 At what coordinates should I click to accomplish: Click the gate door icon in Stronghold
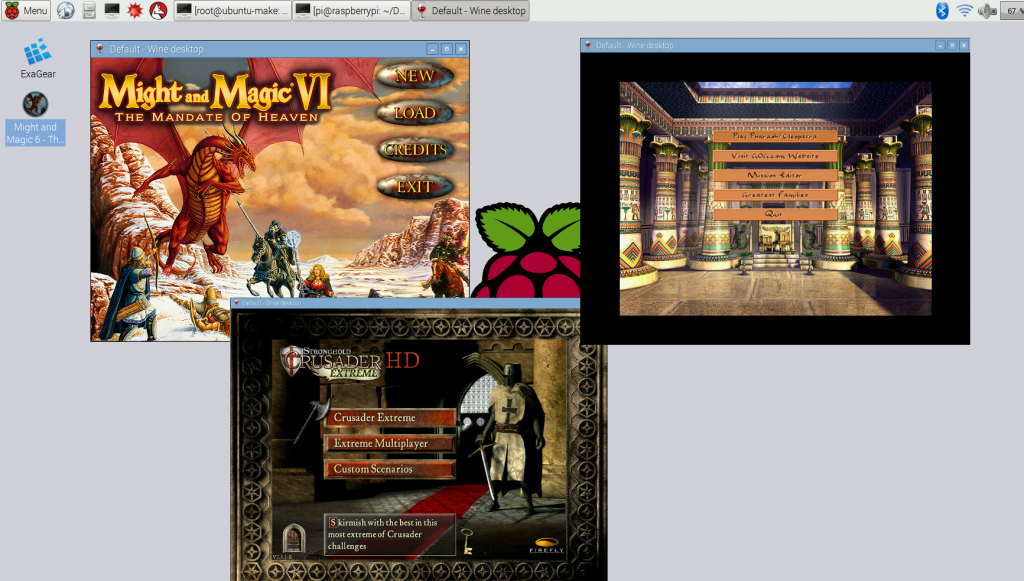click(x=294, y=538)
